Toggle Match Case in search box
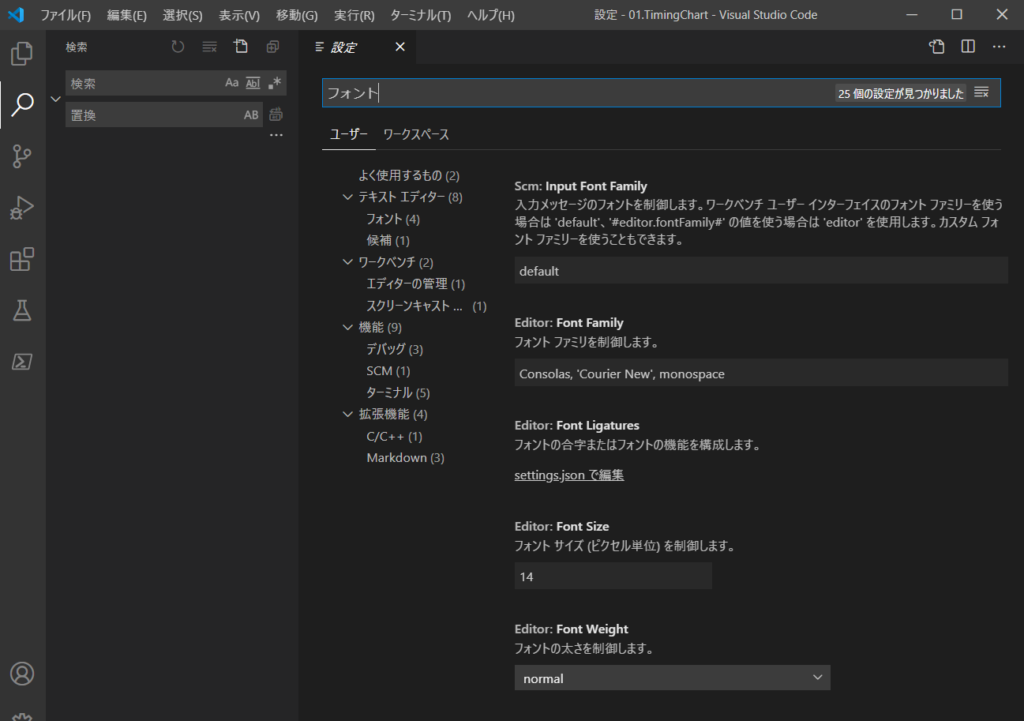The image size is (1024, 721). 232,83
